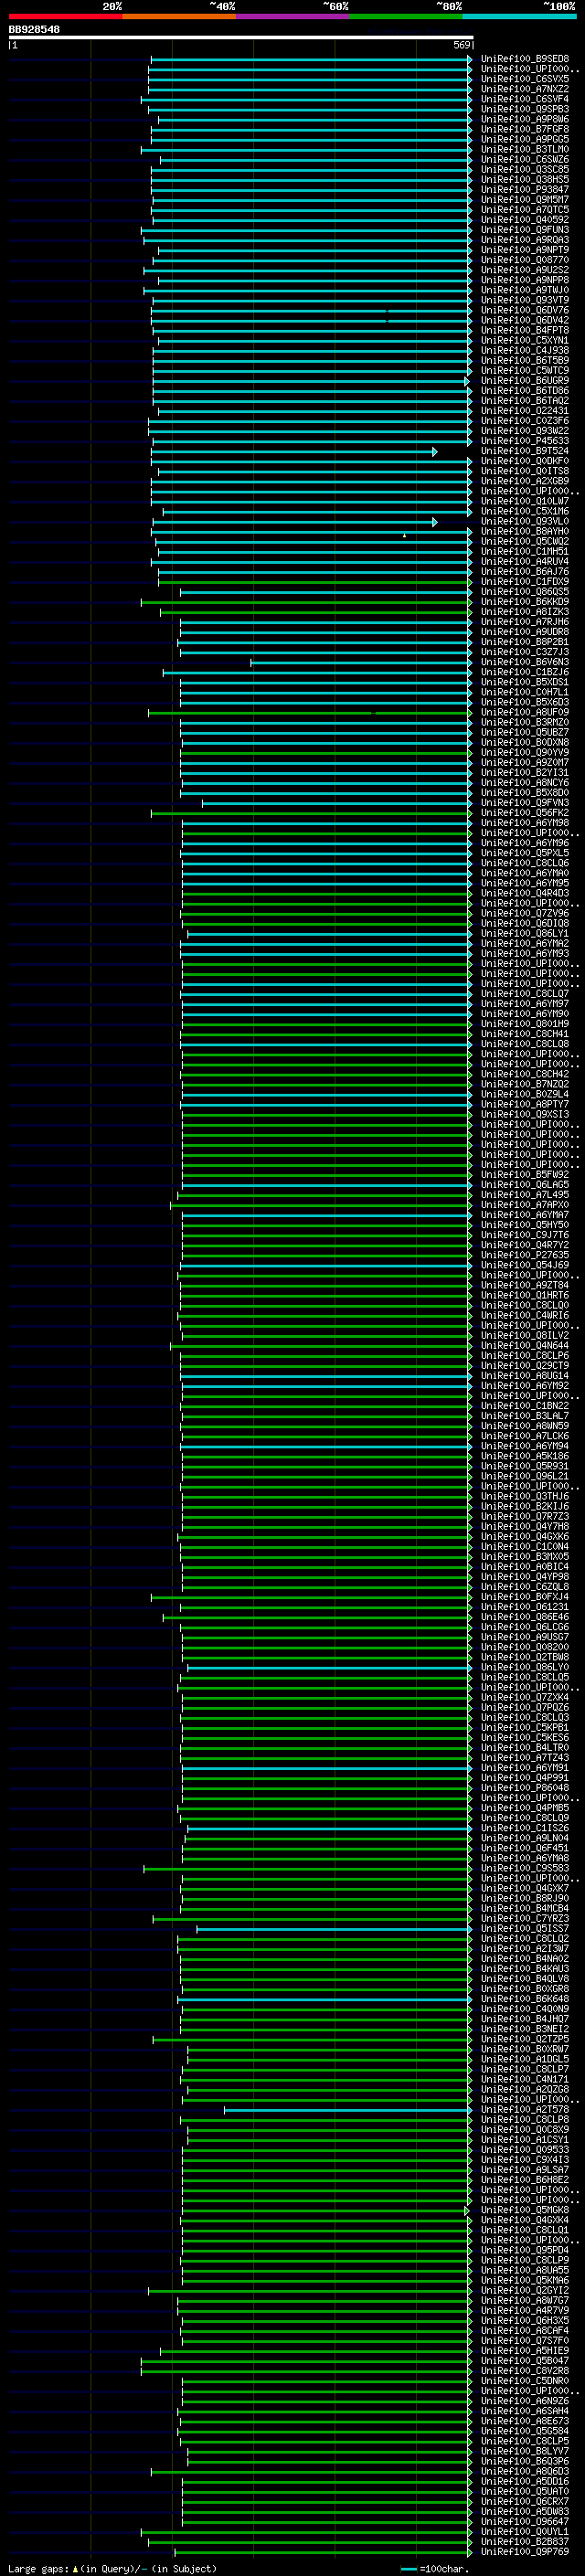This screenshot has width=585, height=2576.
Task: Open hit UniRef100_Q86QS5
Action: click(524, 592)
